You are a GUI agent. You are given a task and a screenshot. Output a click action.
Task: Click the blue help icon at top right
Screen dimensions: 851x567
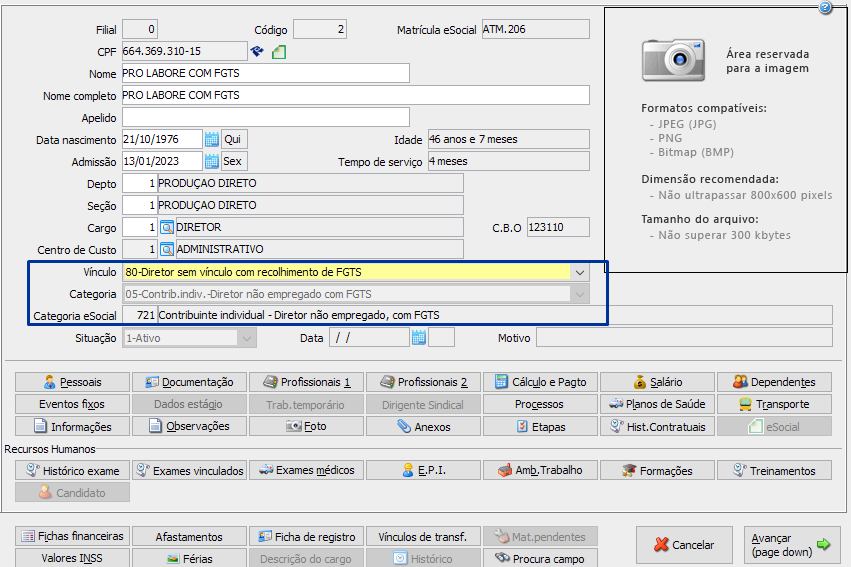click(x=825, y=7)
